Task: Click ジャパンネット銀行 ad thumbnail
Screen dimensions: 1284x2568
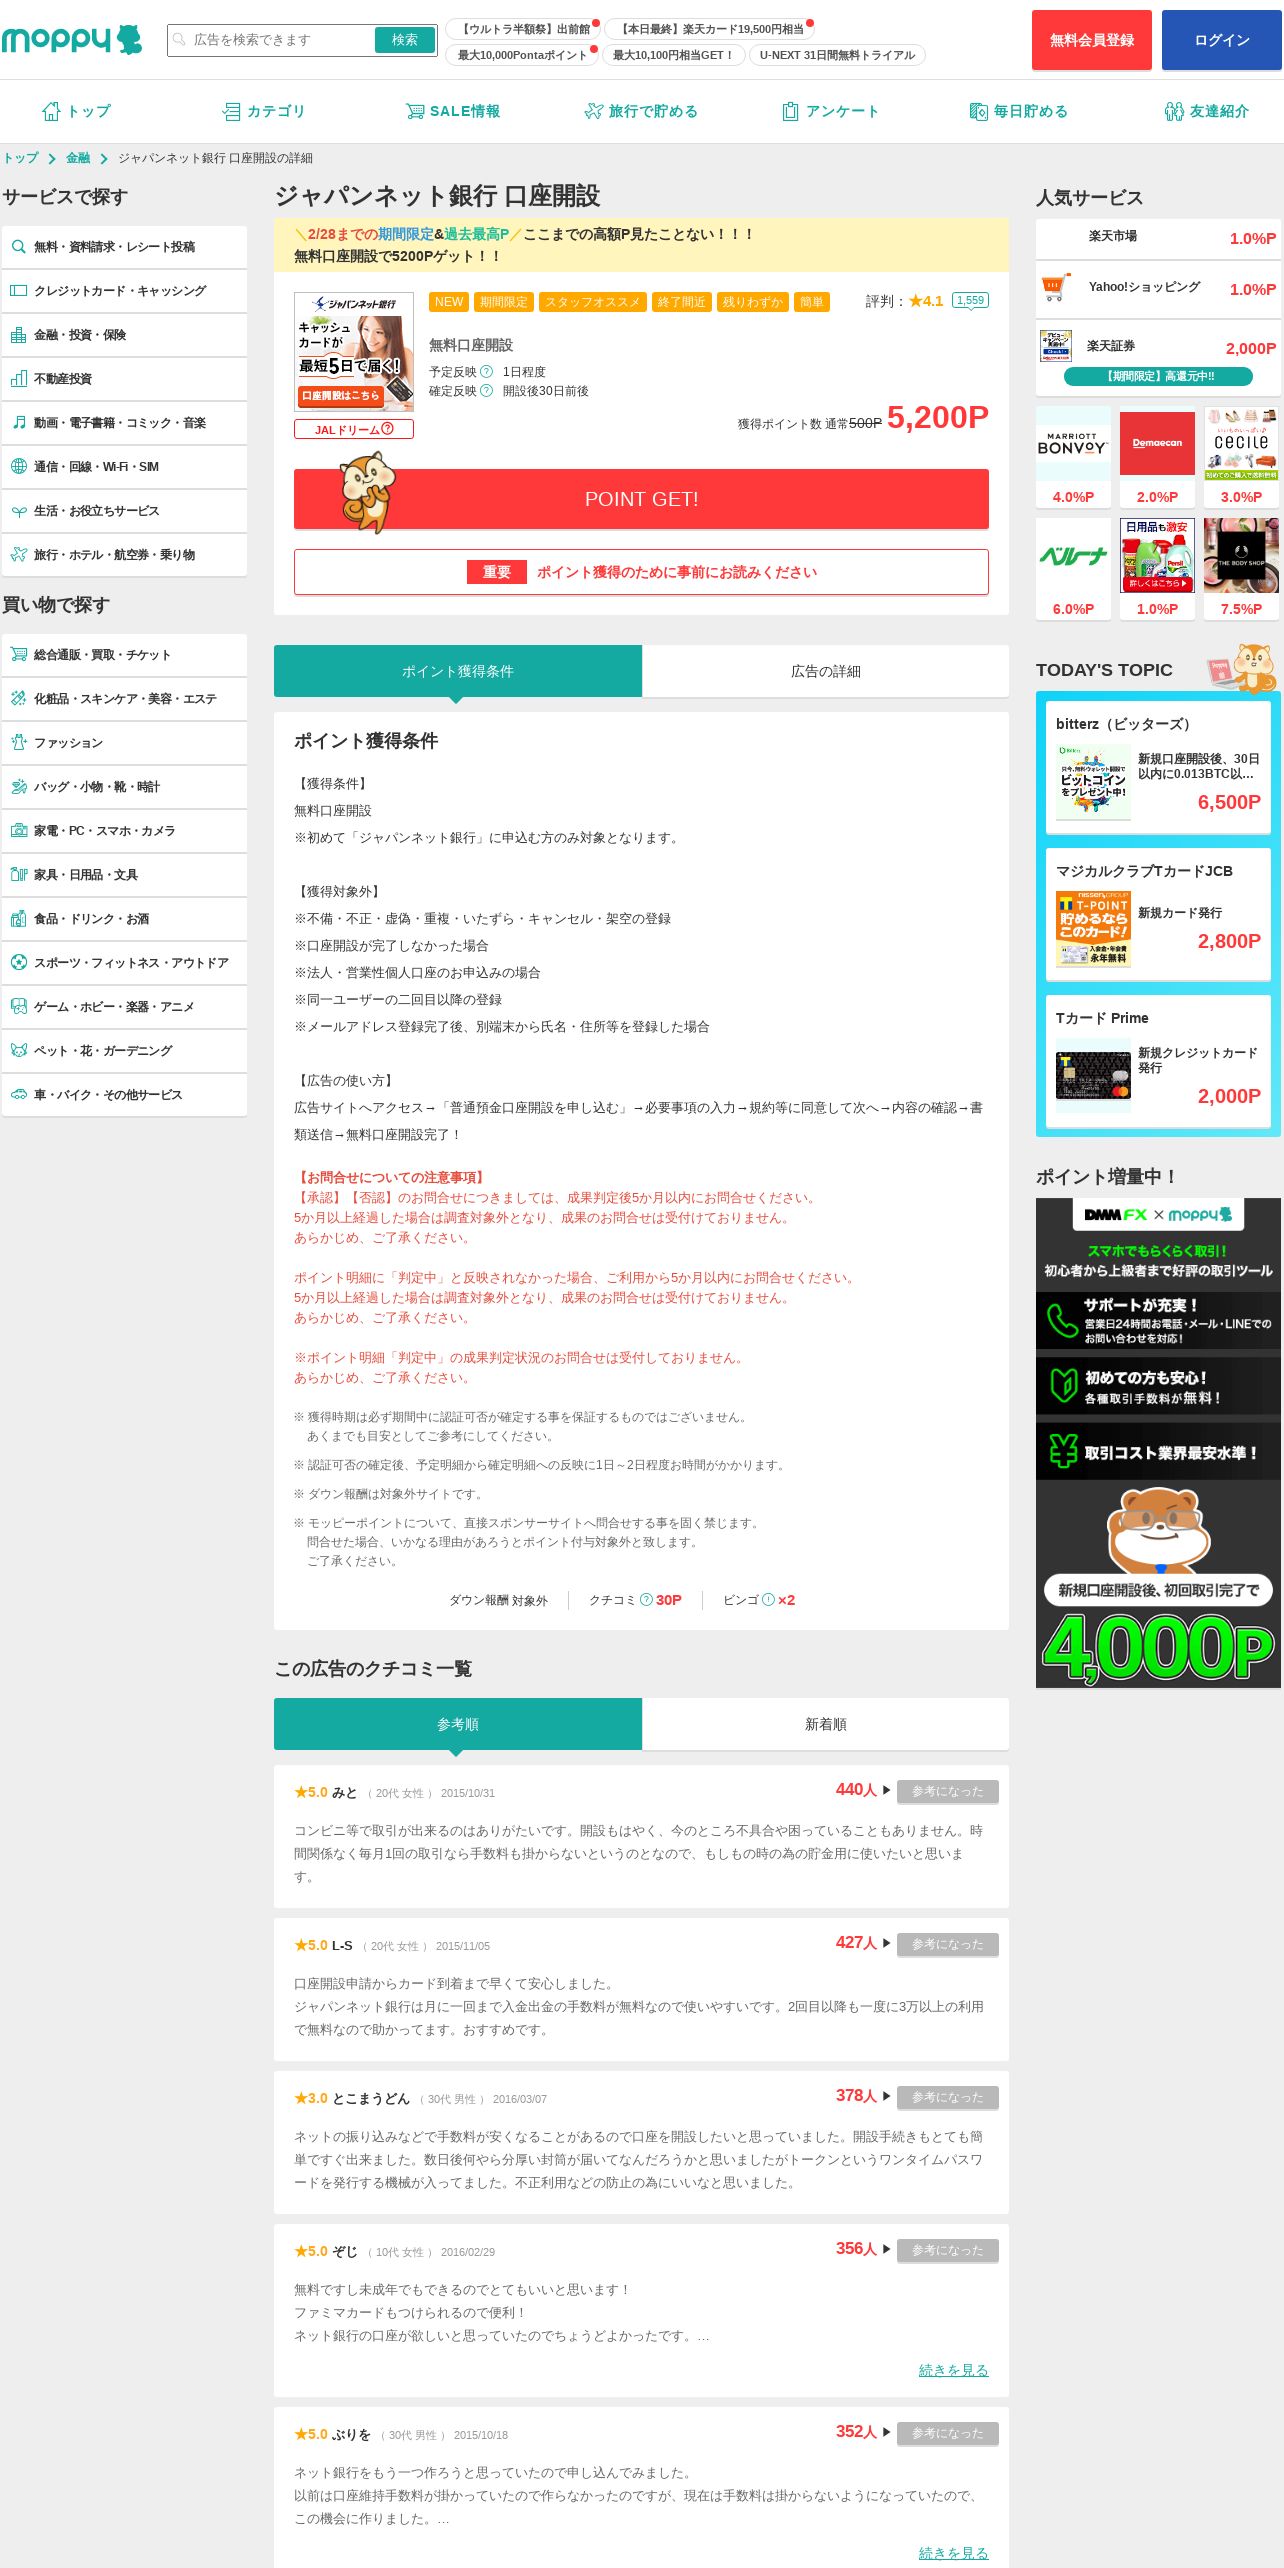Action: pos(354,352)
